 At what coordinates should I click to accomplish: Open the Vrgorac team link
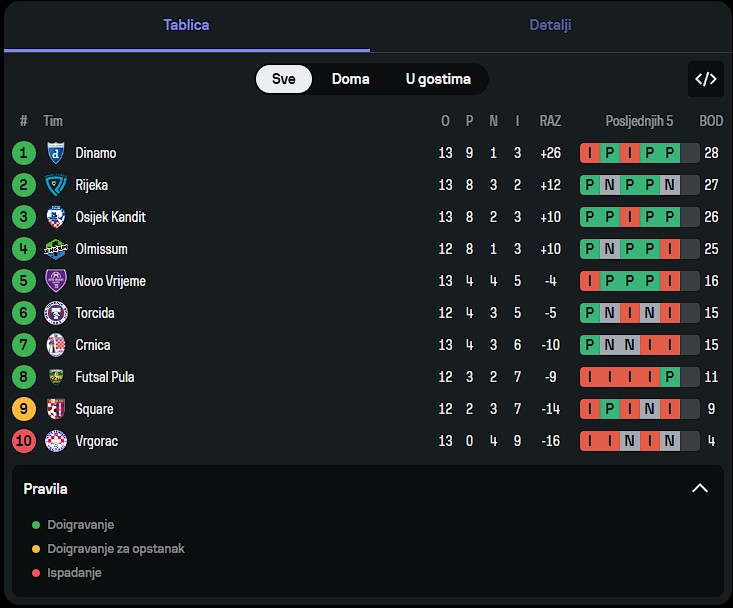point(96,441)
